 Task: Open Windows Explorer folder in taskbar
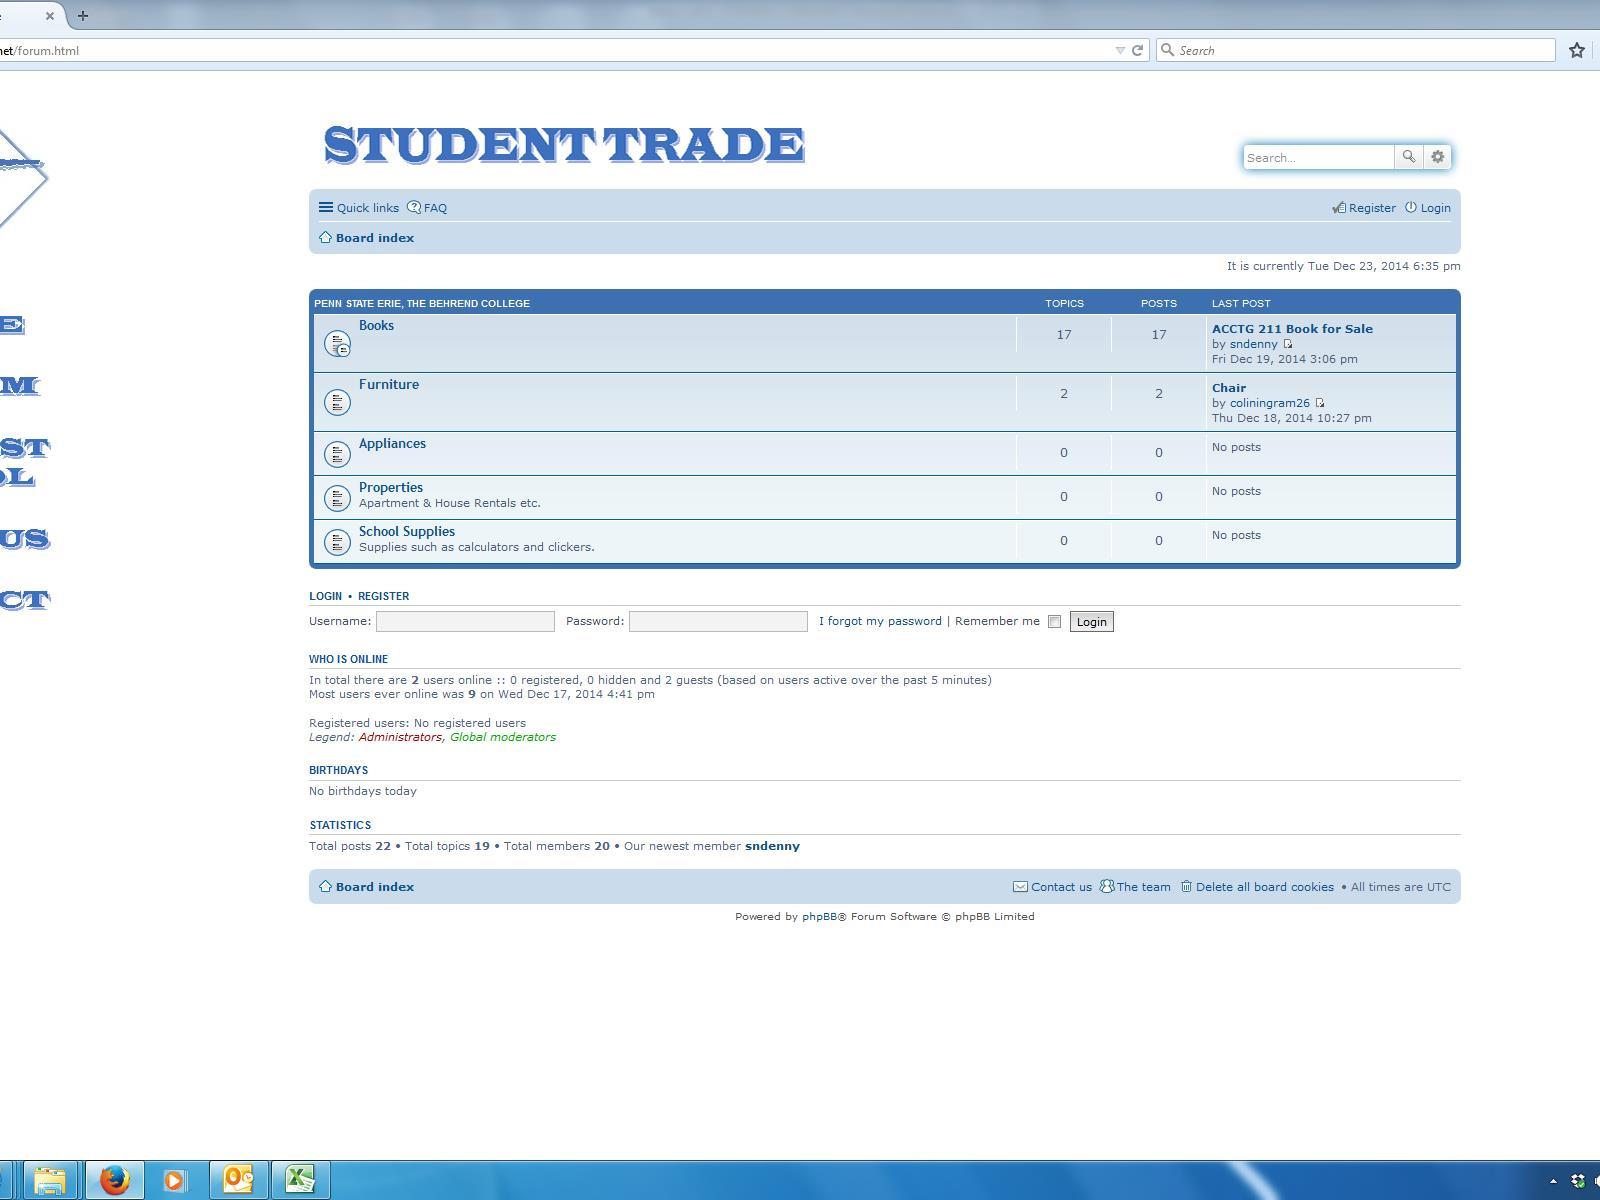[x=51, y=1180]
